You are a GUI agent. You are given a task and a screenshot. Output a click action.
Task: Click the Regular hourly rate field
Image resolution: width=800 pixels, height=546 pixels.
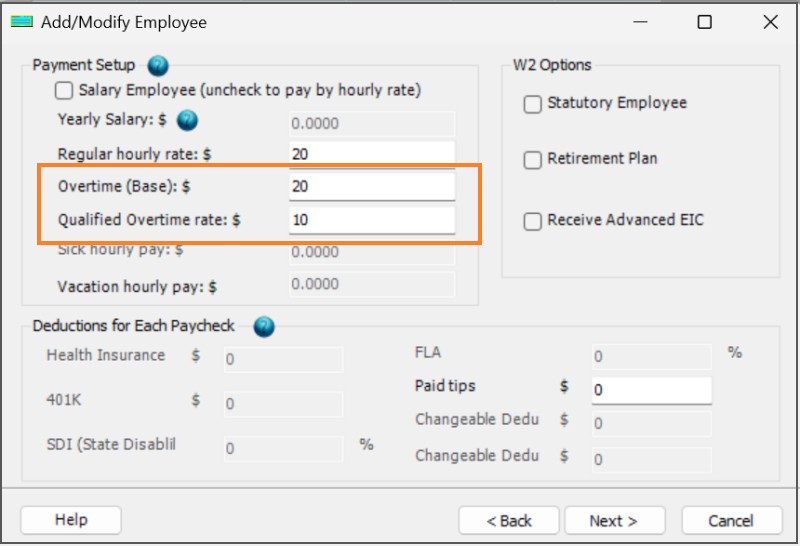[x=371, y=154]
